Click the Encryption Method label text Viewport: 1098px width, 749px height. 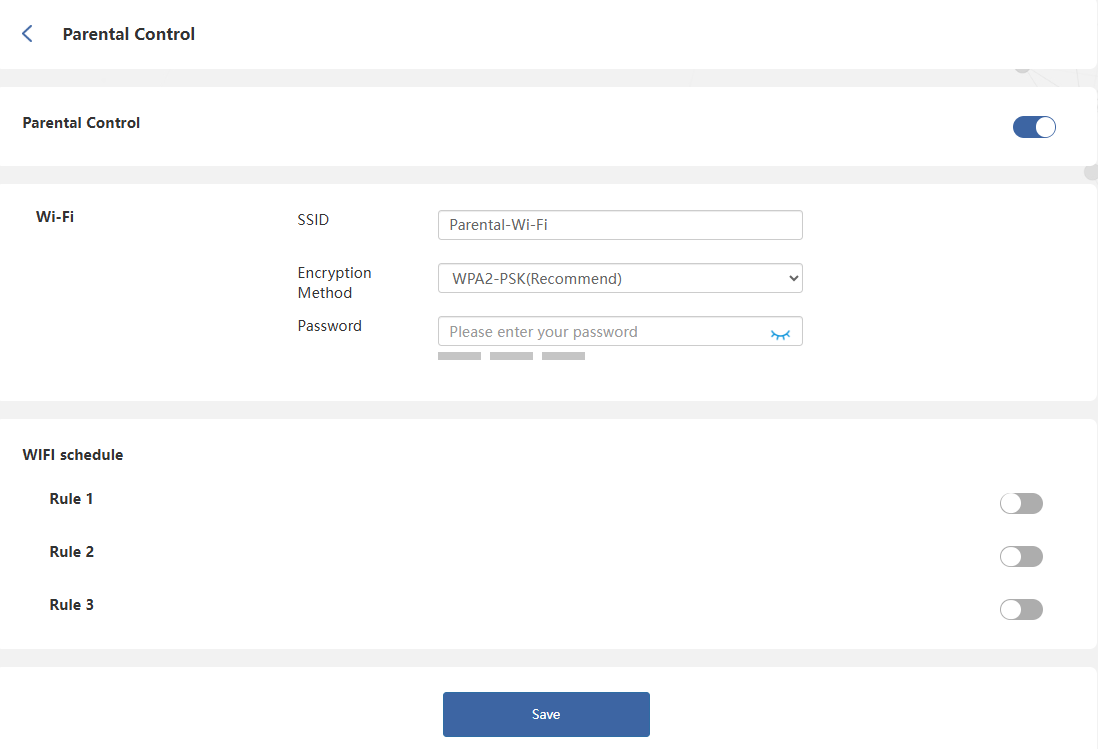click(334, 283)
